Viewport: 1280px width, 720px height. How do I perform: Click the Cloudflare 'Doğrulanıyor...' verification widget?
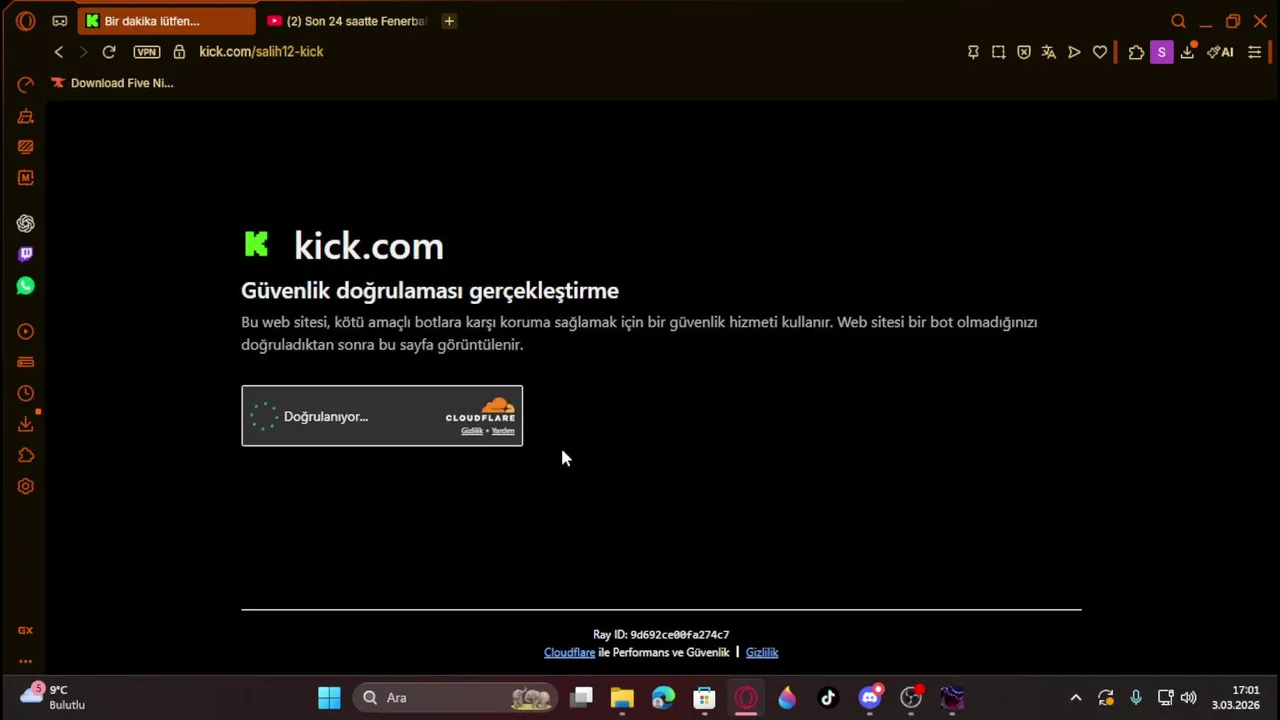click(x=382, y=416)
